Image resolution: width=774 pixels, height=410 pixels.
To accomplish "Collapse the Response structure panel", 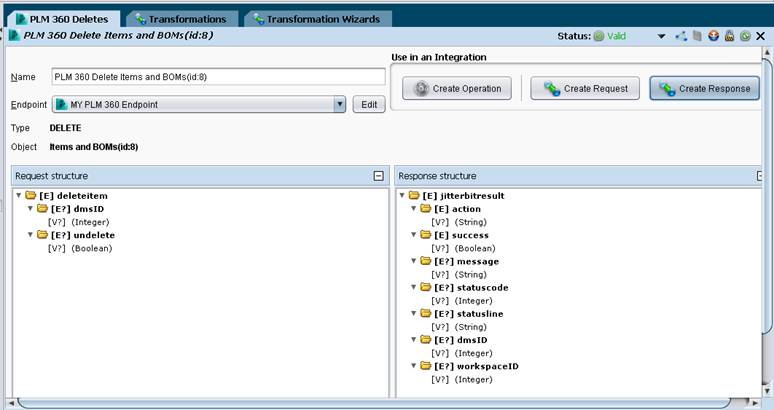I will point(760,176).
